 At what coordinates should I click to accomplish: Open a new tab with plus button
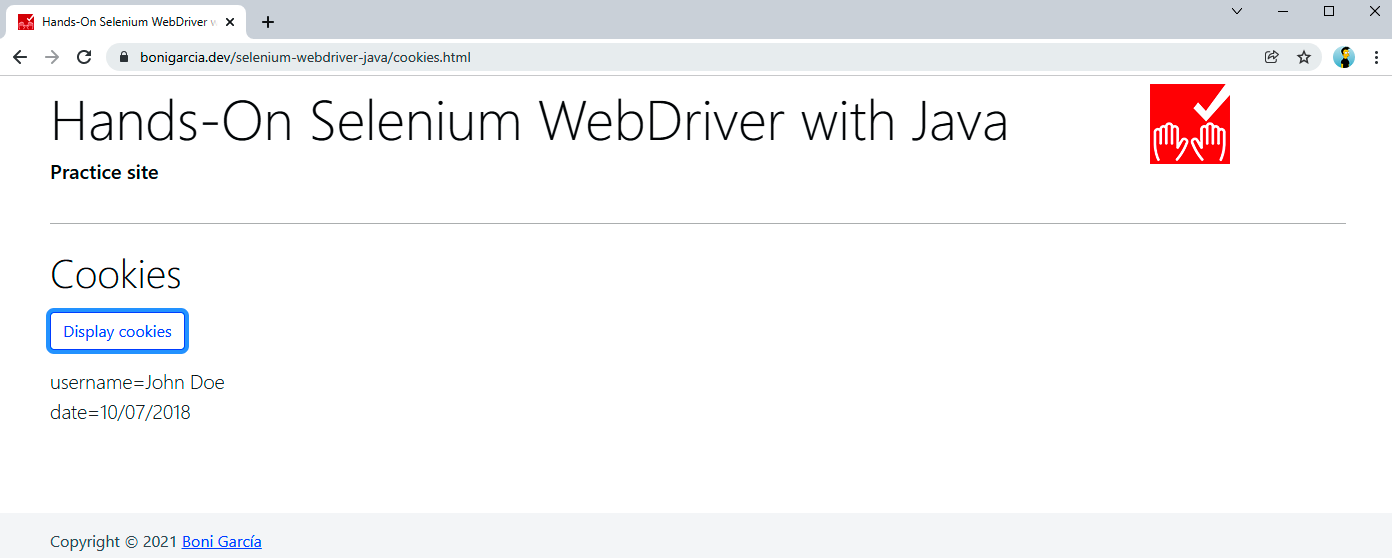tap(268, 22)
